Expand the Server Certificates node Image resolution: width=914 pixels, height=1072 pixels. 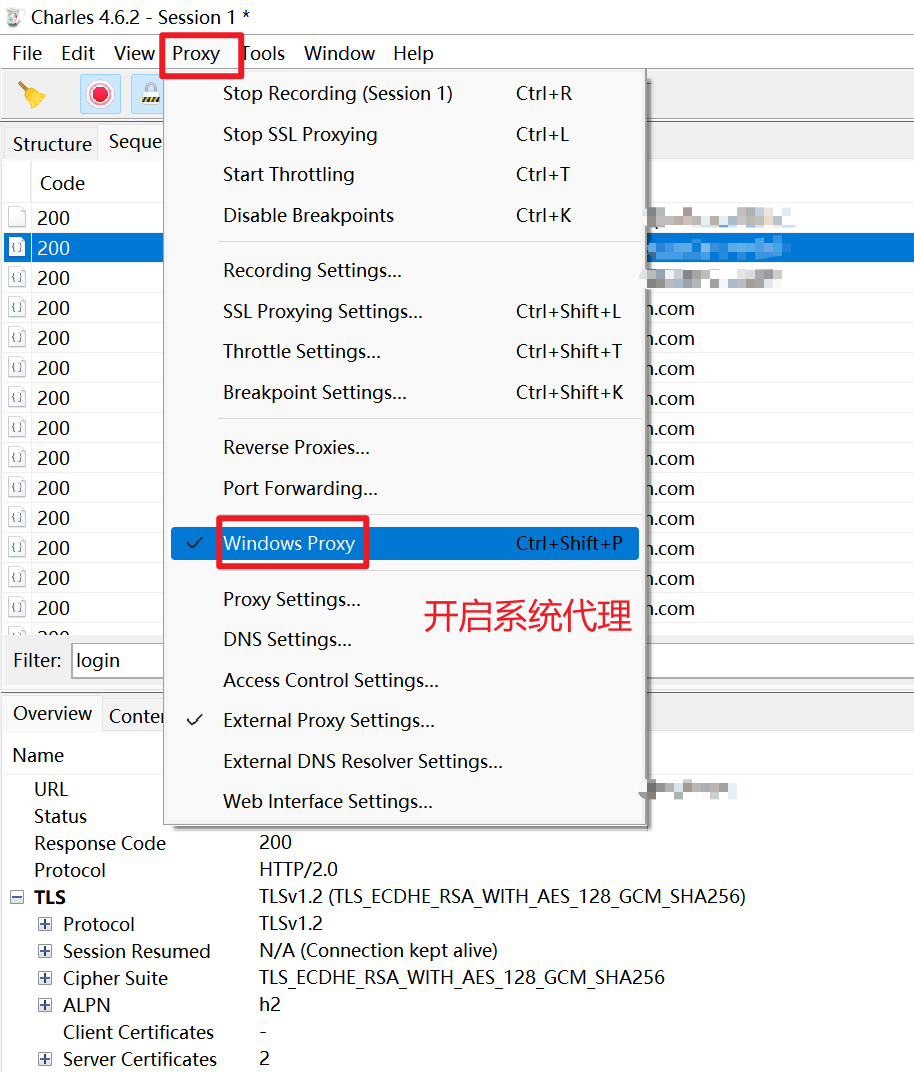pos(44,1059)
